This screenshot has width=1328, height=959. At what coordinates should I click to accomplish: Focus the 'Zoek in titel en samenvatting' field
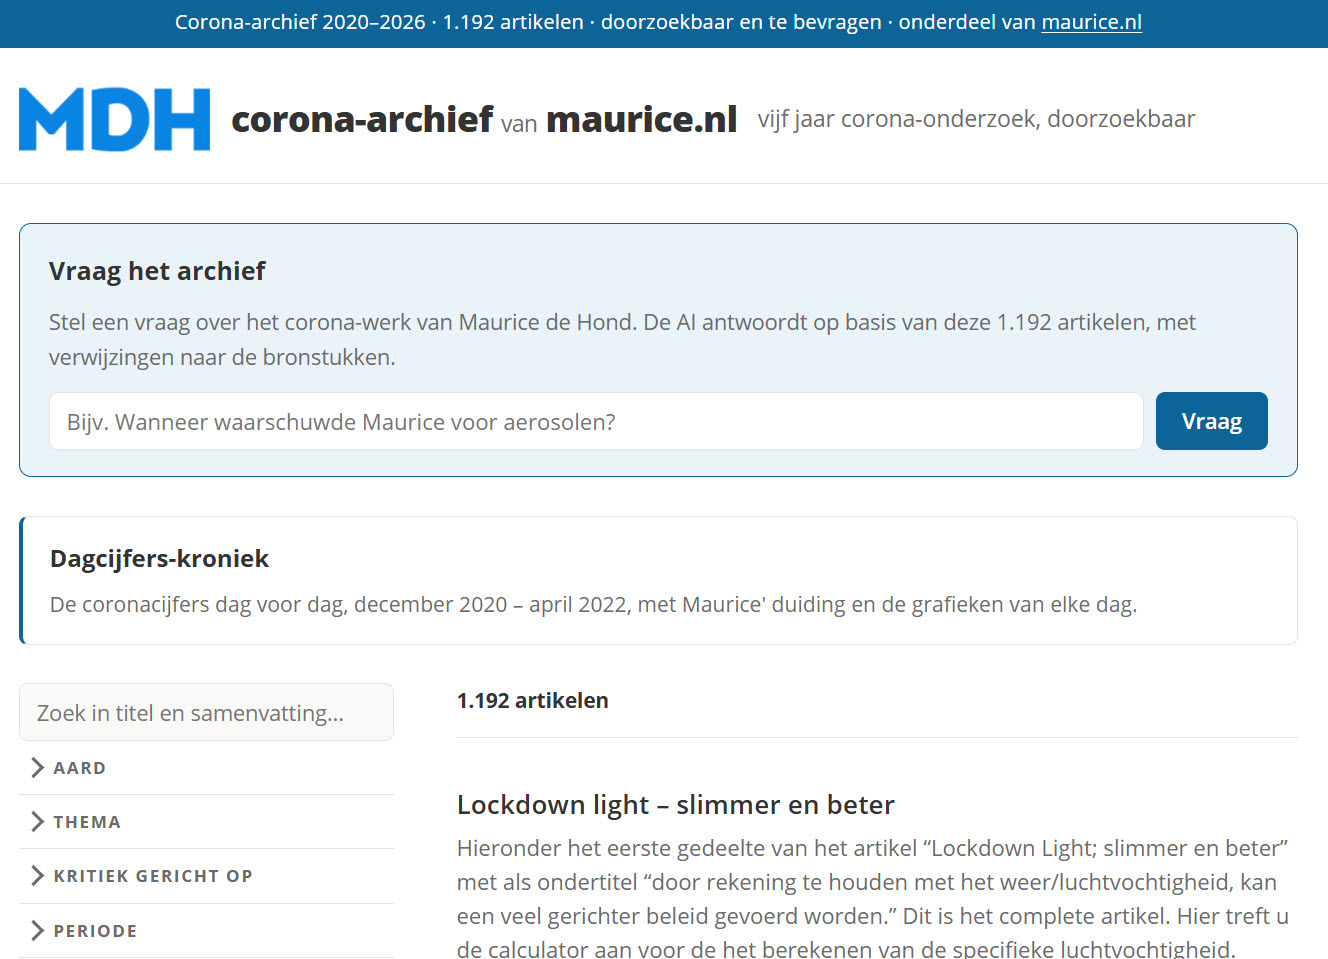click(206, 712)
